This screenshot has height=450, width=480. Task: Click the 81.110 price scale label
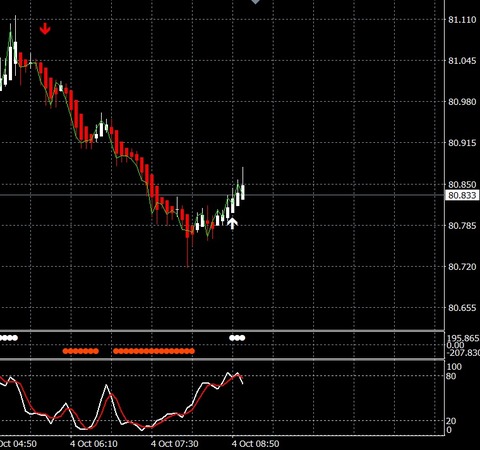pyautogui.click(x=462, y=20)
